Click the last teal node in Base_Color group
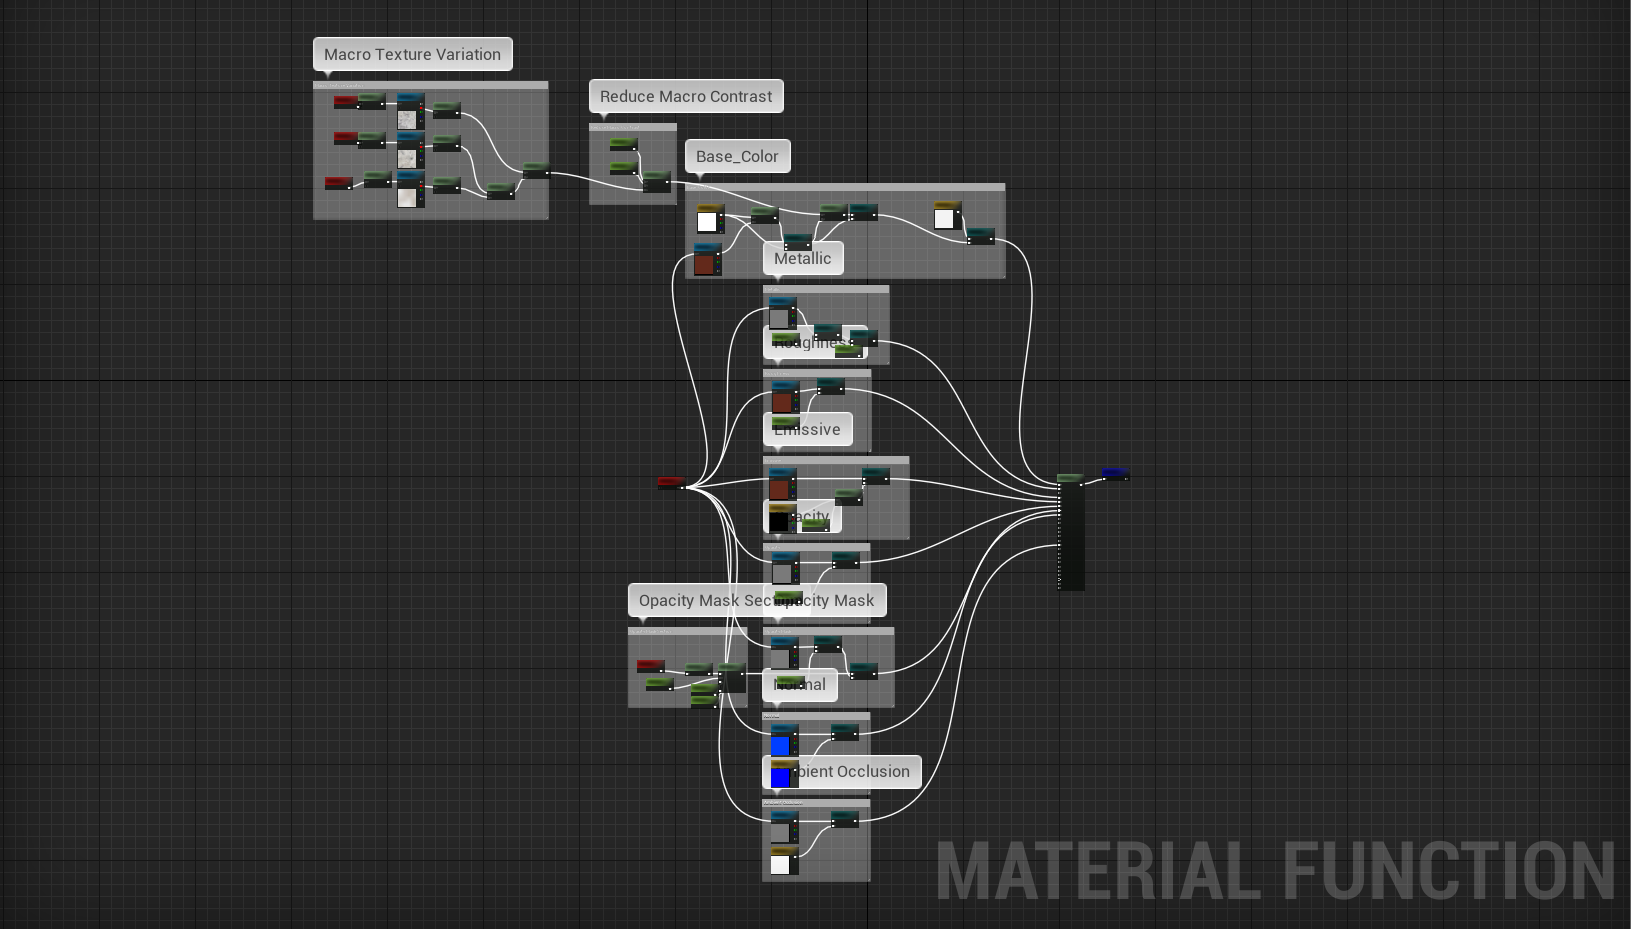Screen dimensions: 1631x929 point(980,236)
